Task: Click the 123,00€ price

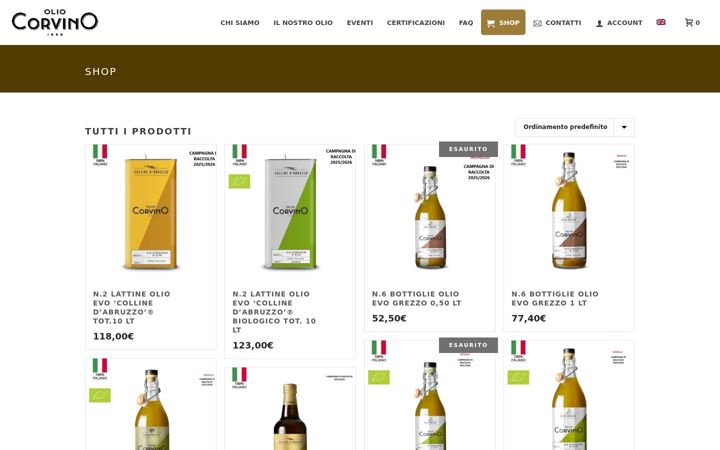Action: click(x=253, y=345)
